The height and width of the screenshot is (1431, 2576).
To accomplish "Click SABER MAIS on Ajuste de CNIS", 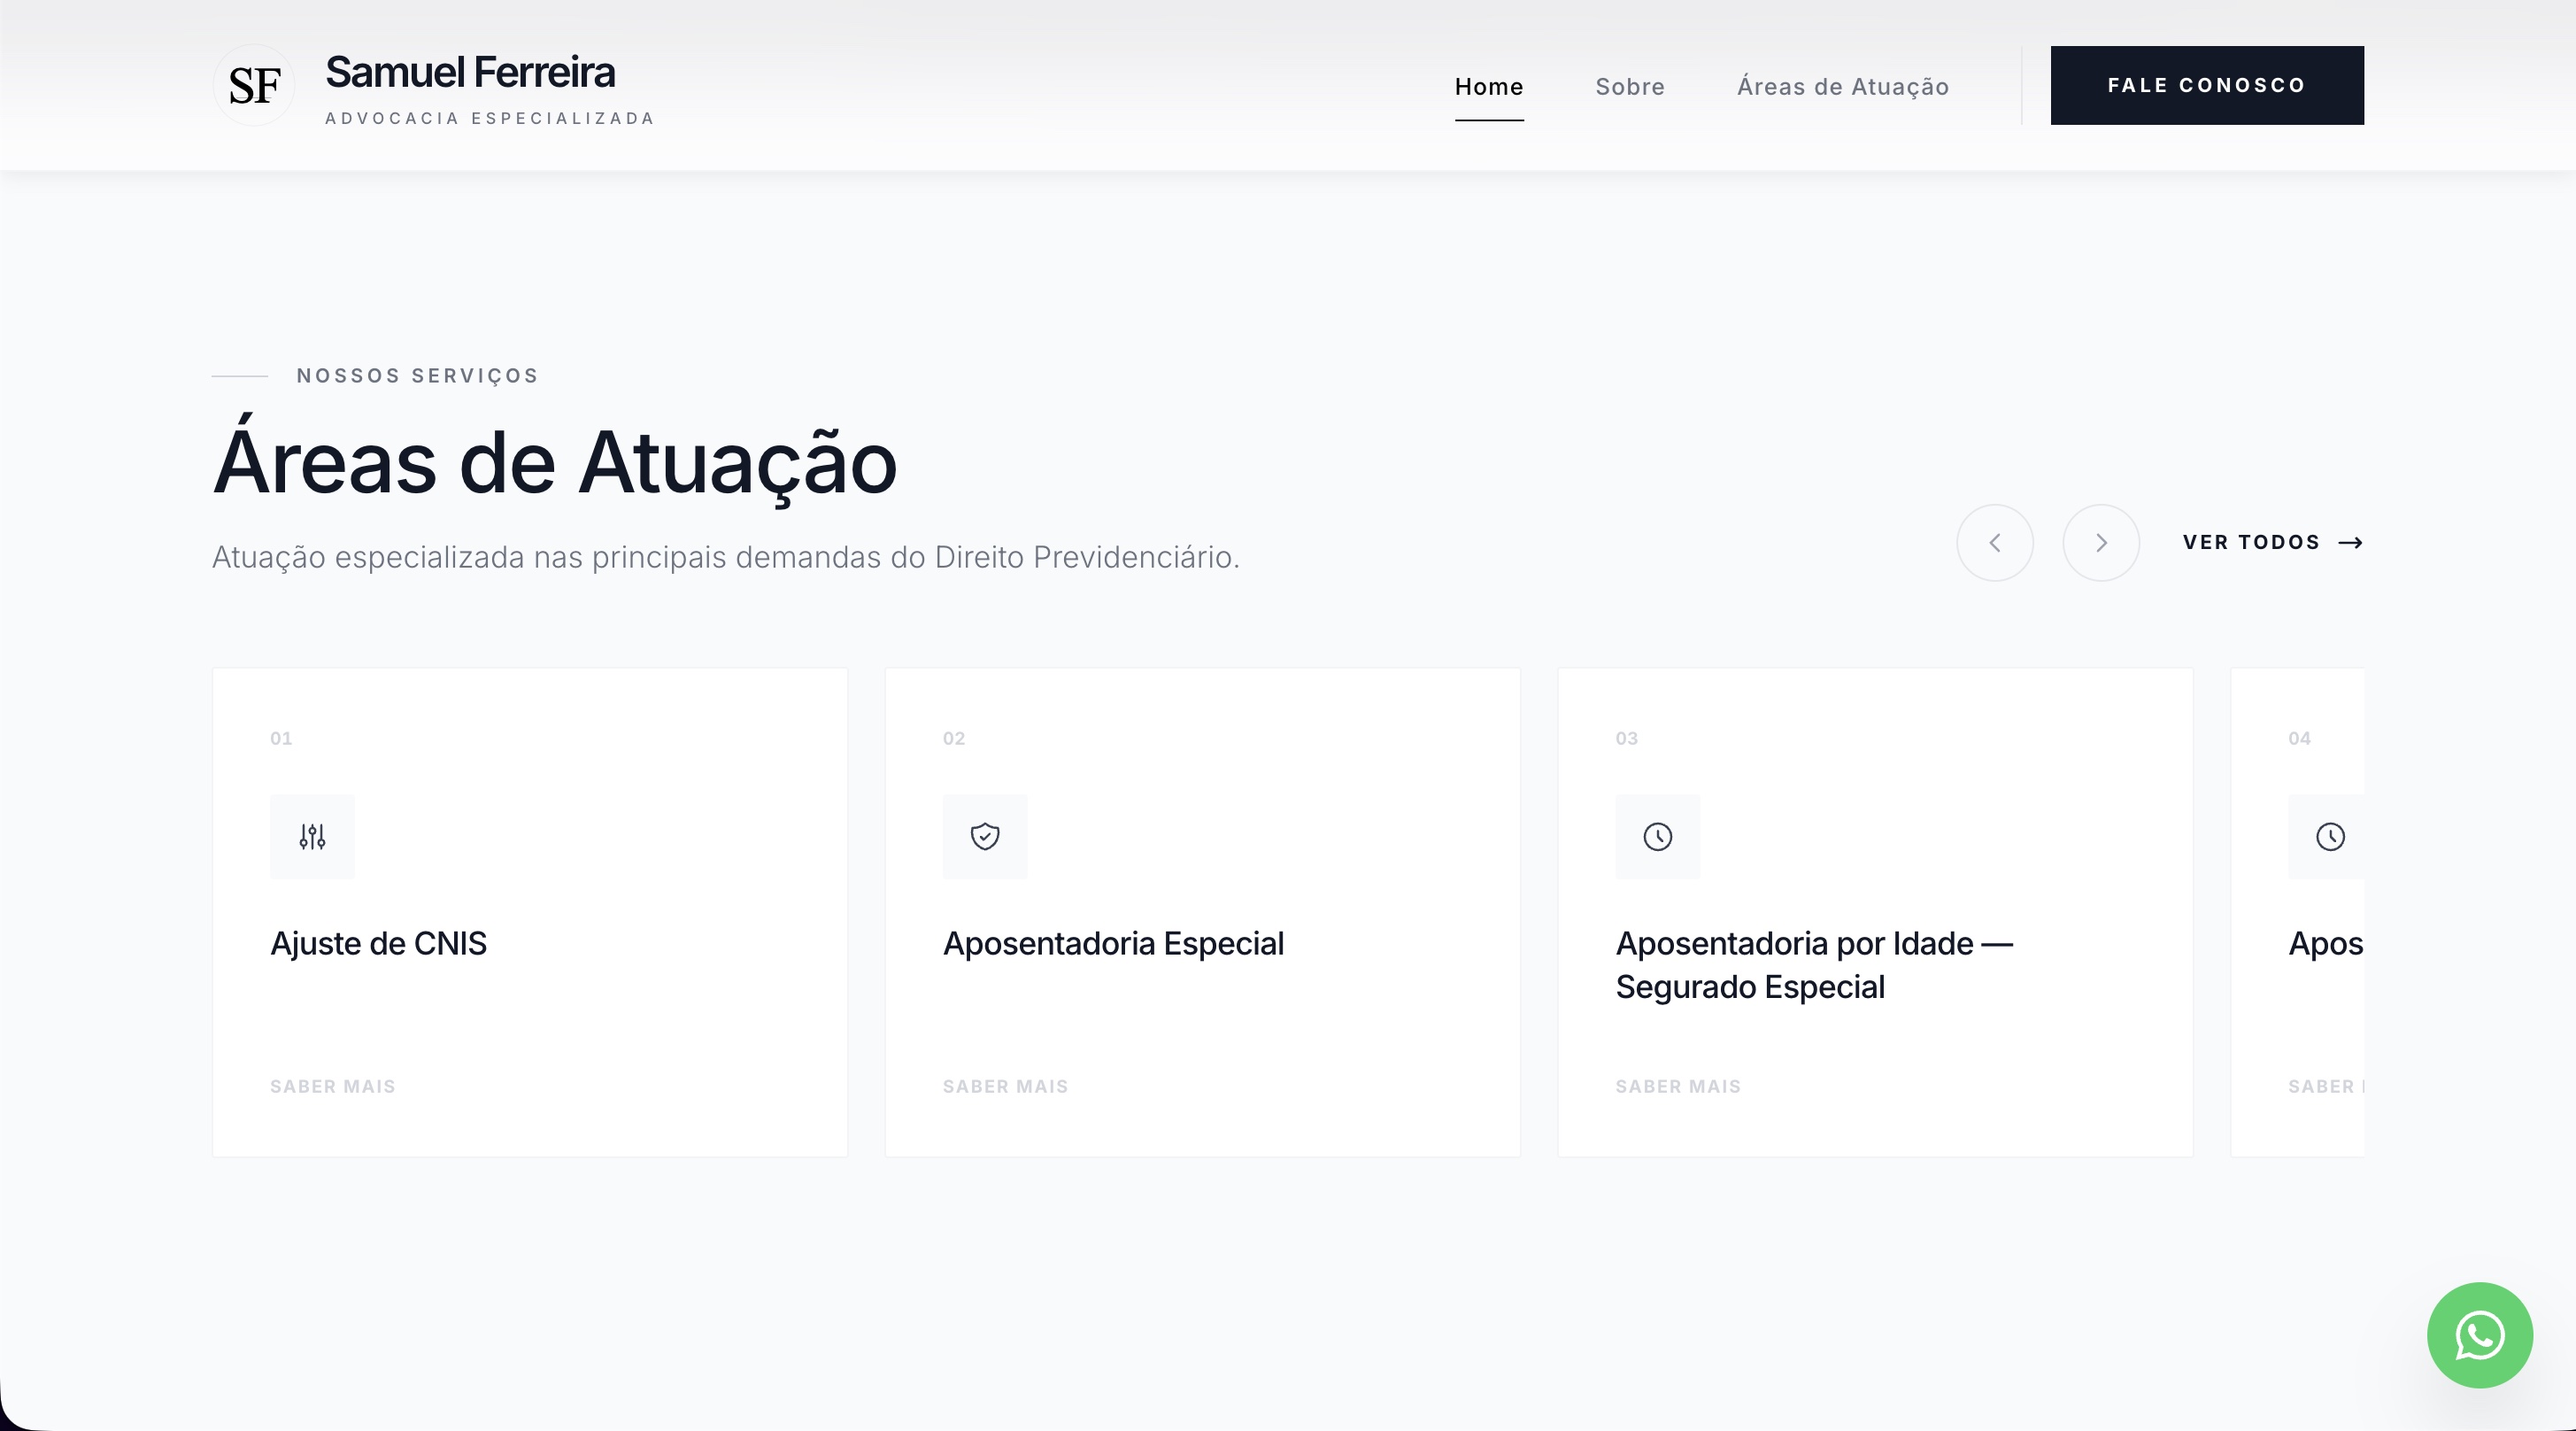I will [331, 1086].
